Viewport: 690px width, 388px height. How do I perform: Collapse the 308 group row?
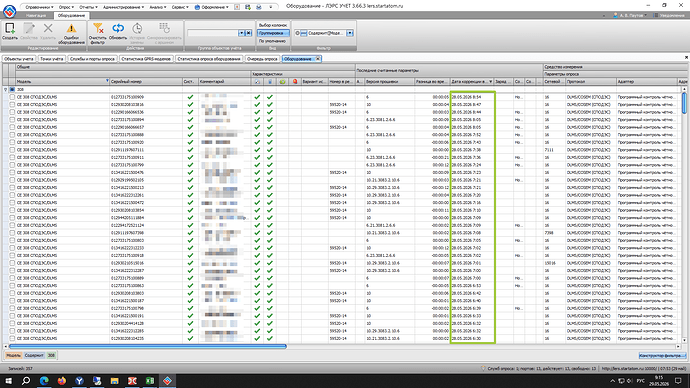coord(5,89)
